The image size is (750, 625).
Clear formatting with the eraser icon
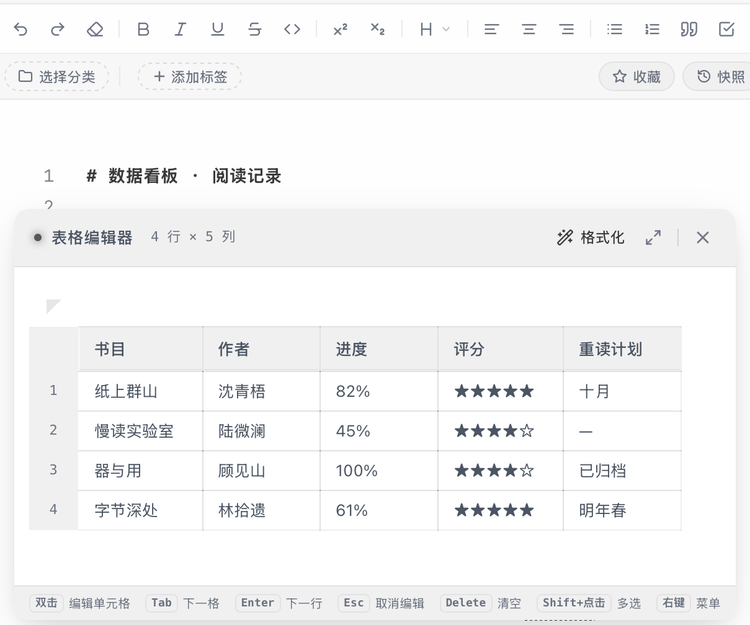coord(95,30)
